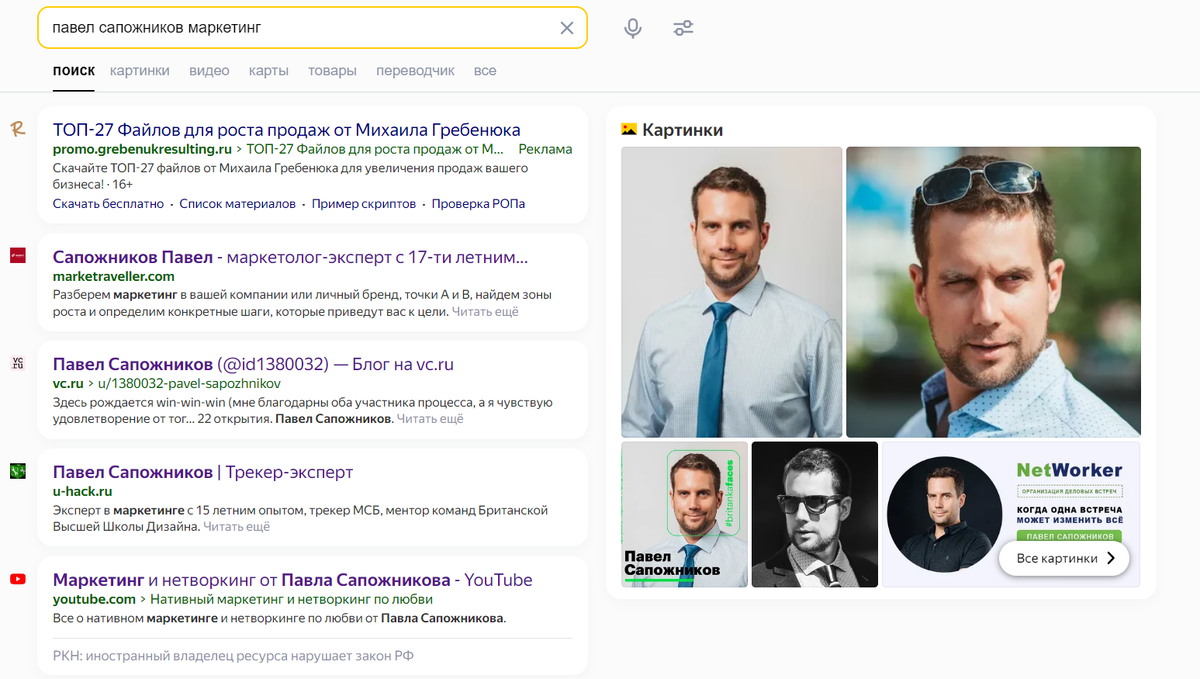Expand the vc.ru snippet with Читать ещё
The height and width of the screenshot is (679, 1200).
[430, 419]
